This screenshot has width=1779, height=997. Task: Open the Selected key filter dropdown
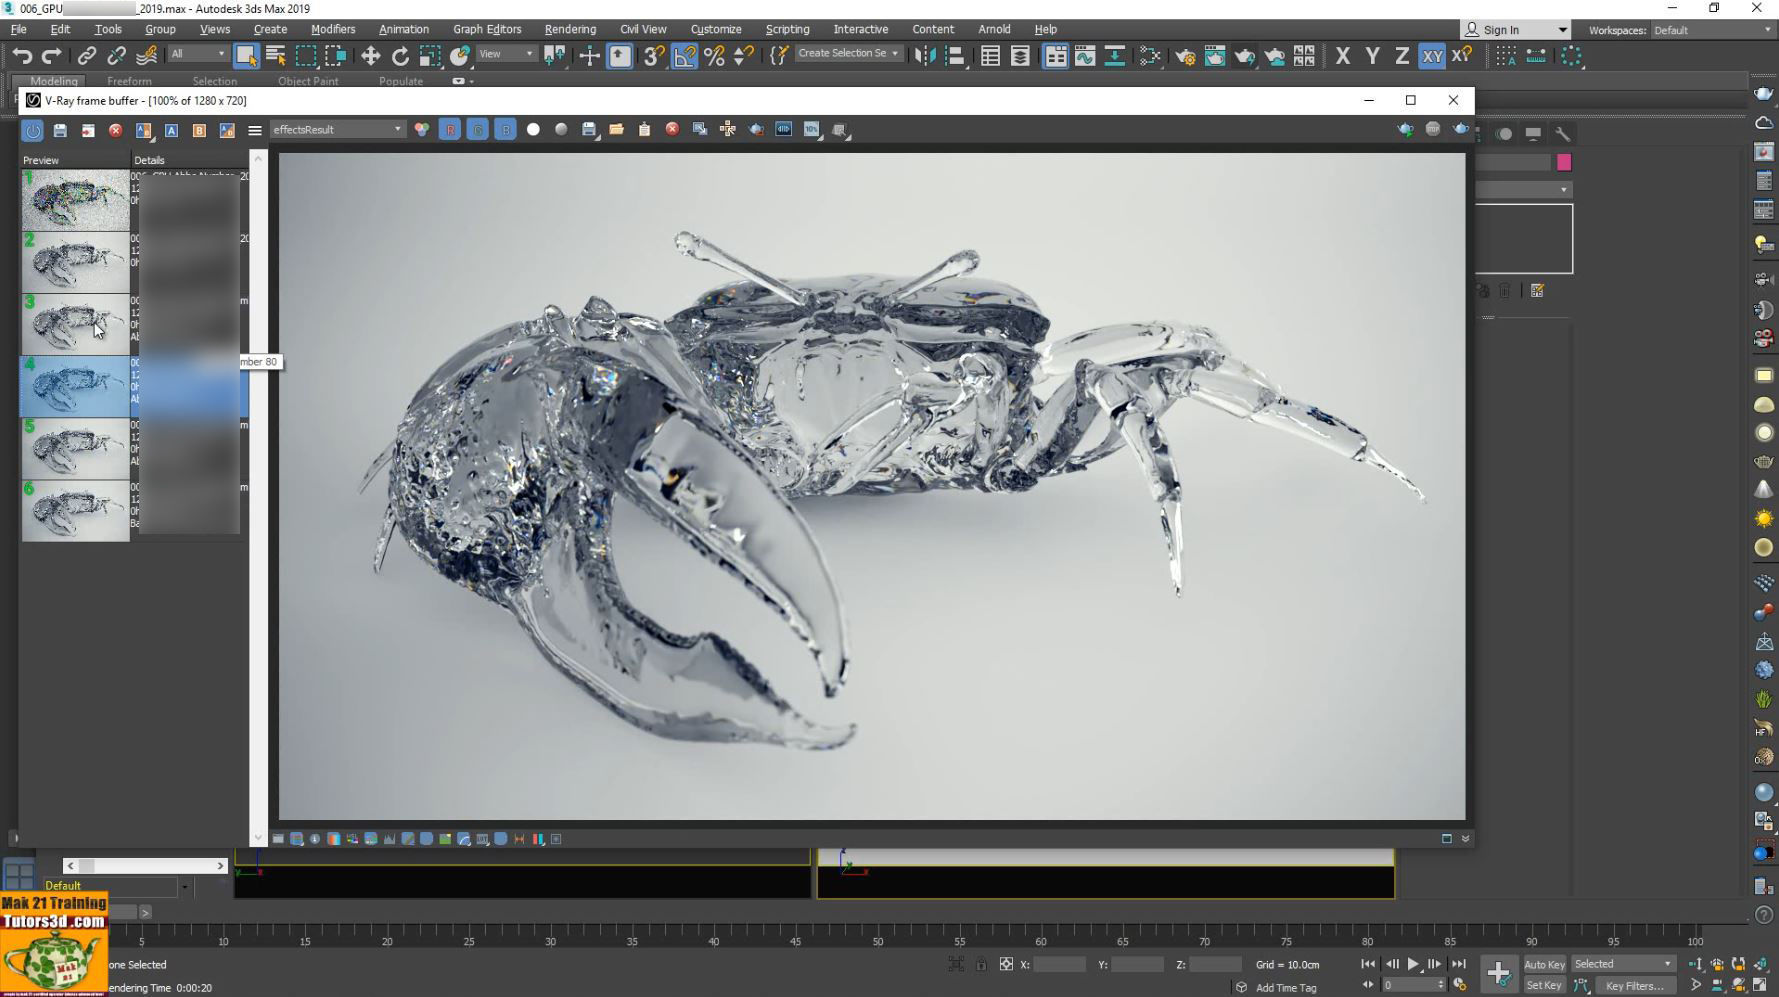[1623, 964]
